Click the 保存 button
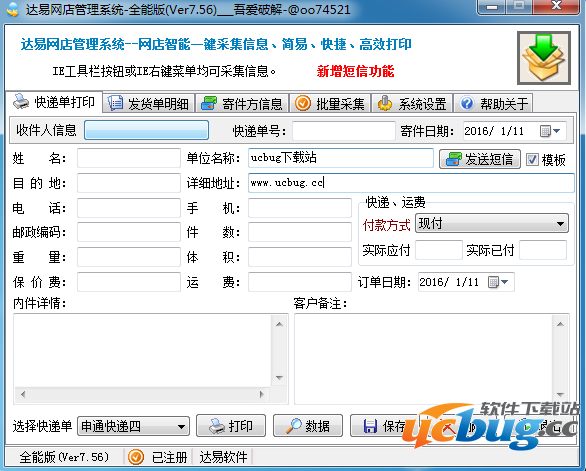Screen dimensions: 586x471 pyautogui.click(x=384, y=426)
